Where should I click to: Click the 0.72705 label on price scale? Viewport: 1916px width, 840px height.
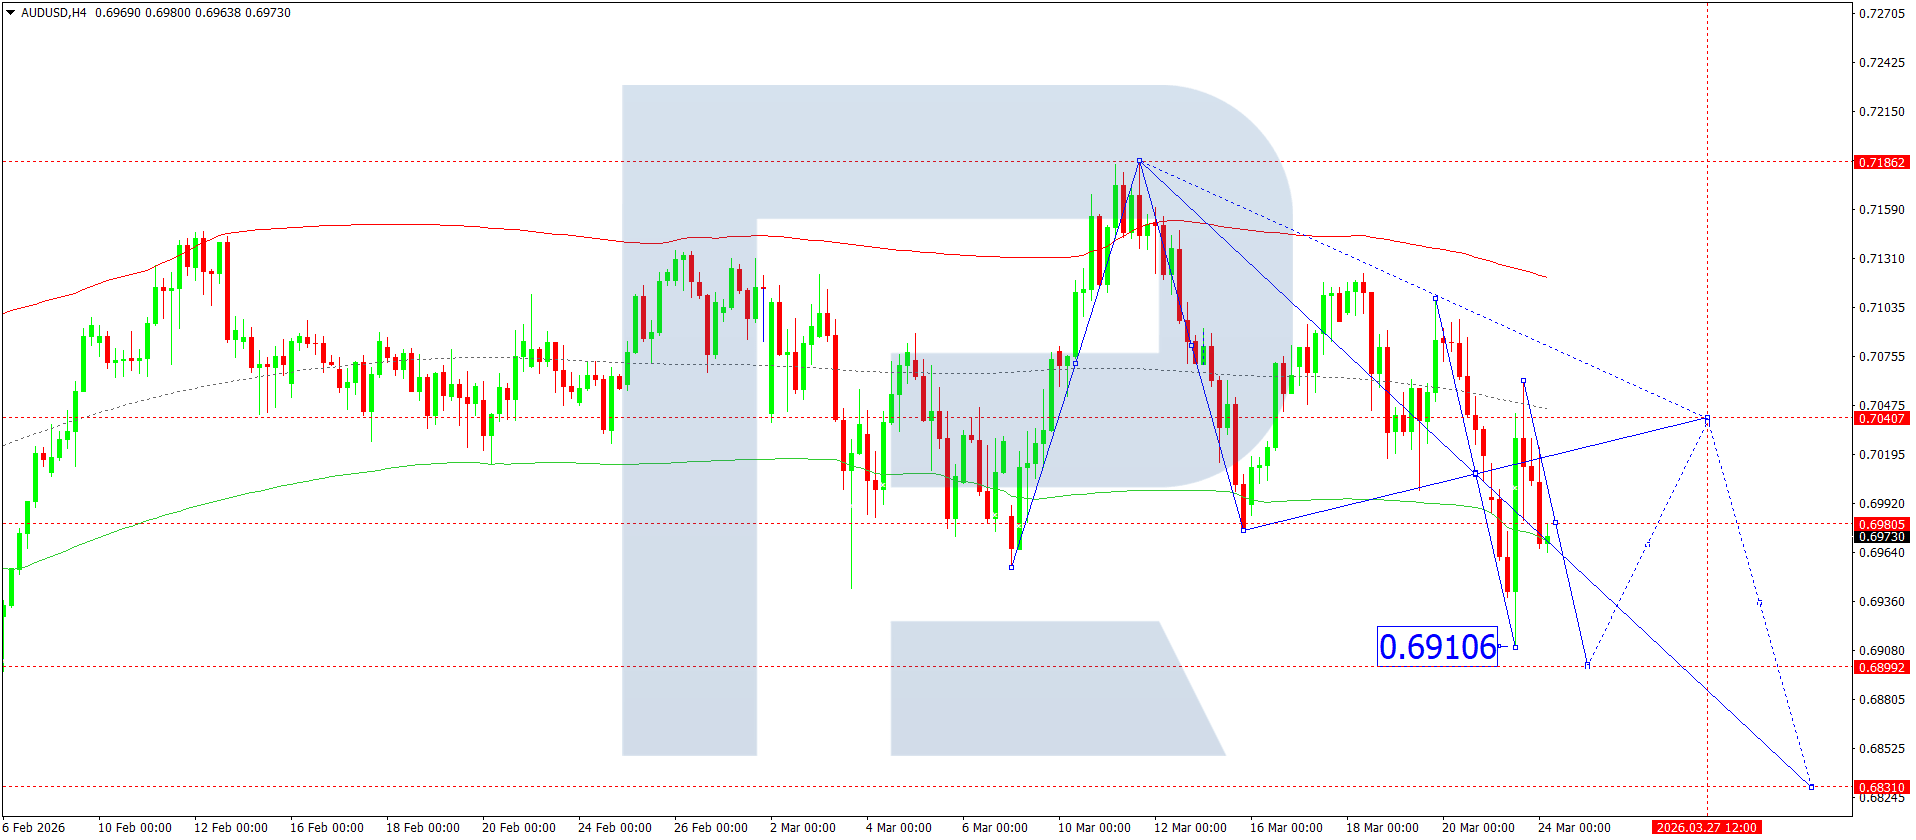[1881, 13]
